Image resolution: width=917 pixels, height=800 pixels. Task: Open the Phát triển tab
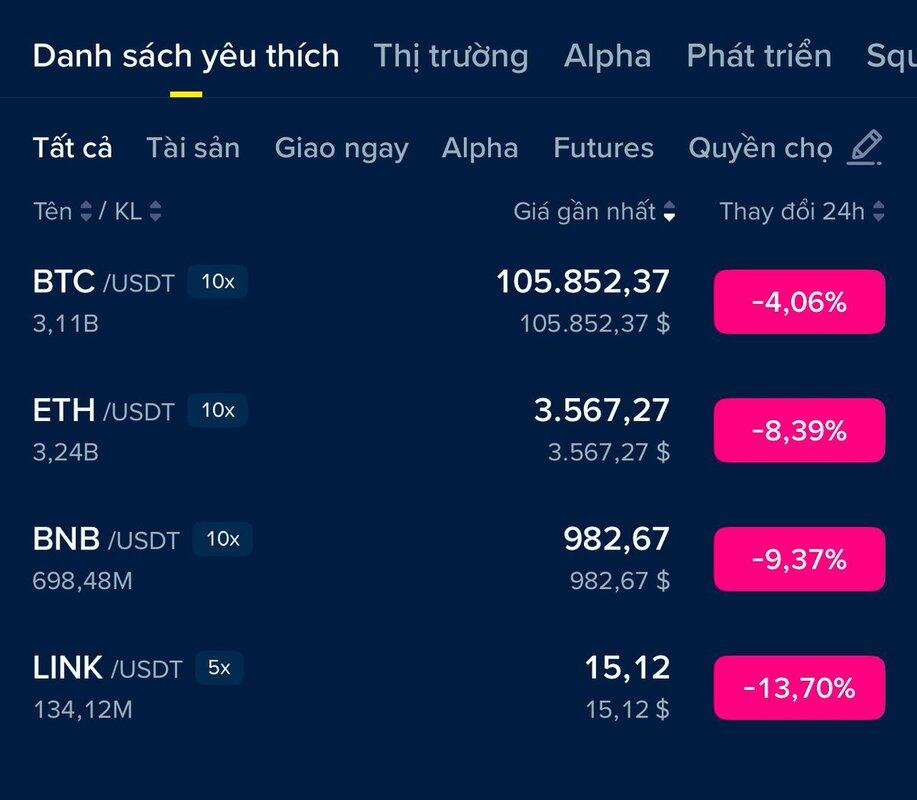[759, 56]
